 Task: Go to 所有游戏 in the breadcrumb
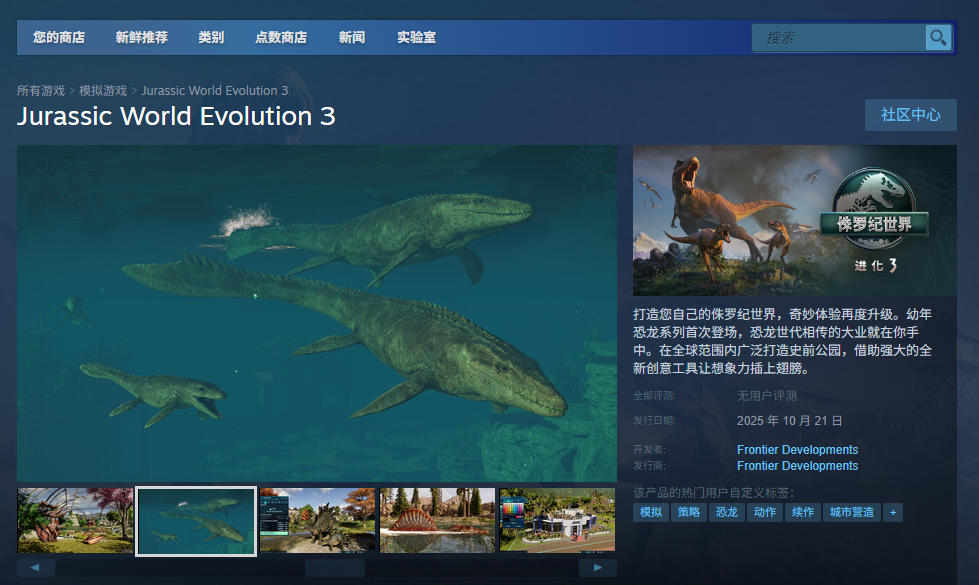click(x=41, y=91)
